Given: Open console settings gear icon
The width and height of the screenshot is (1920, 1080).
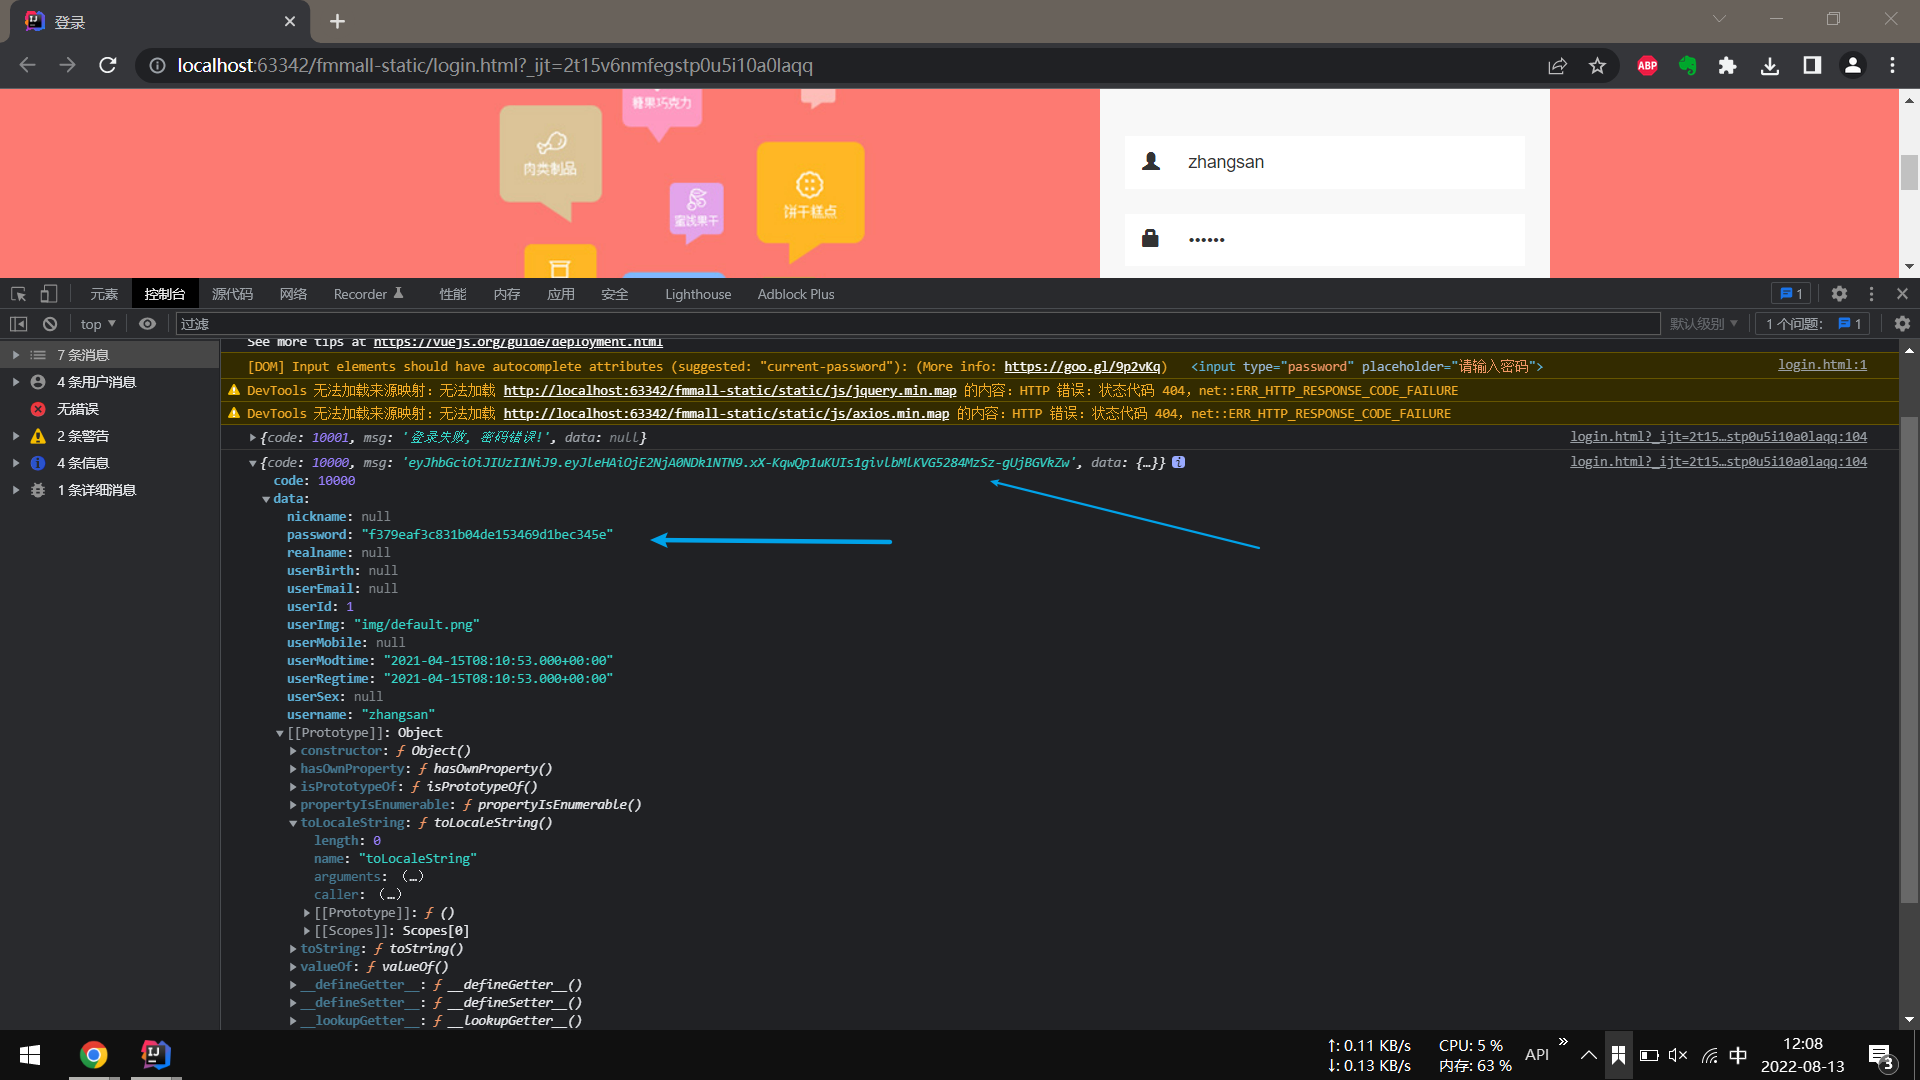Looking at the screenshot, I should pos(1902,324).
